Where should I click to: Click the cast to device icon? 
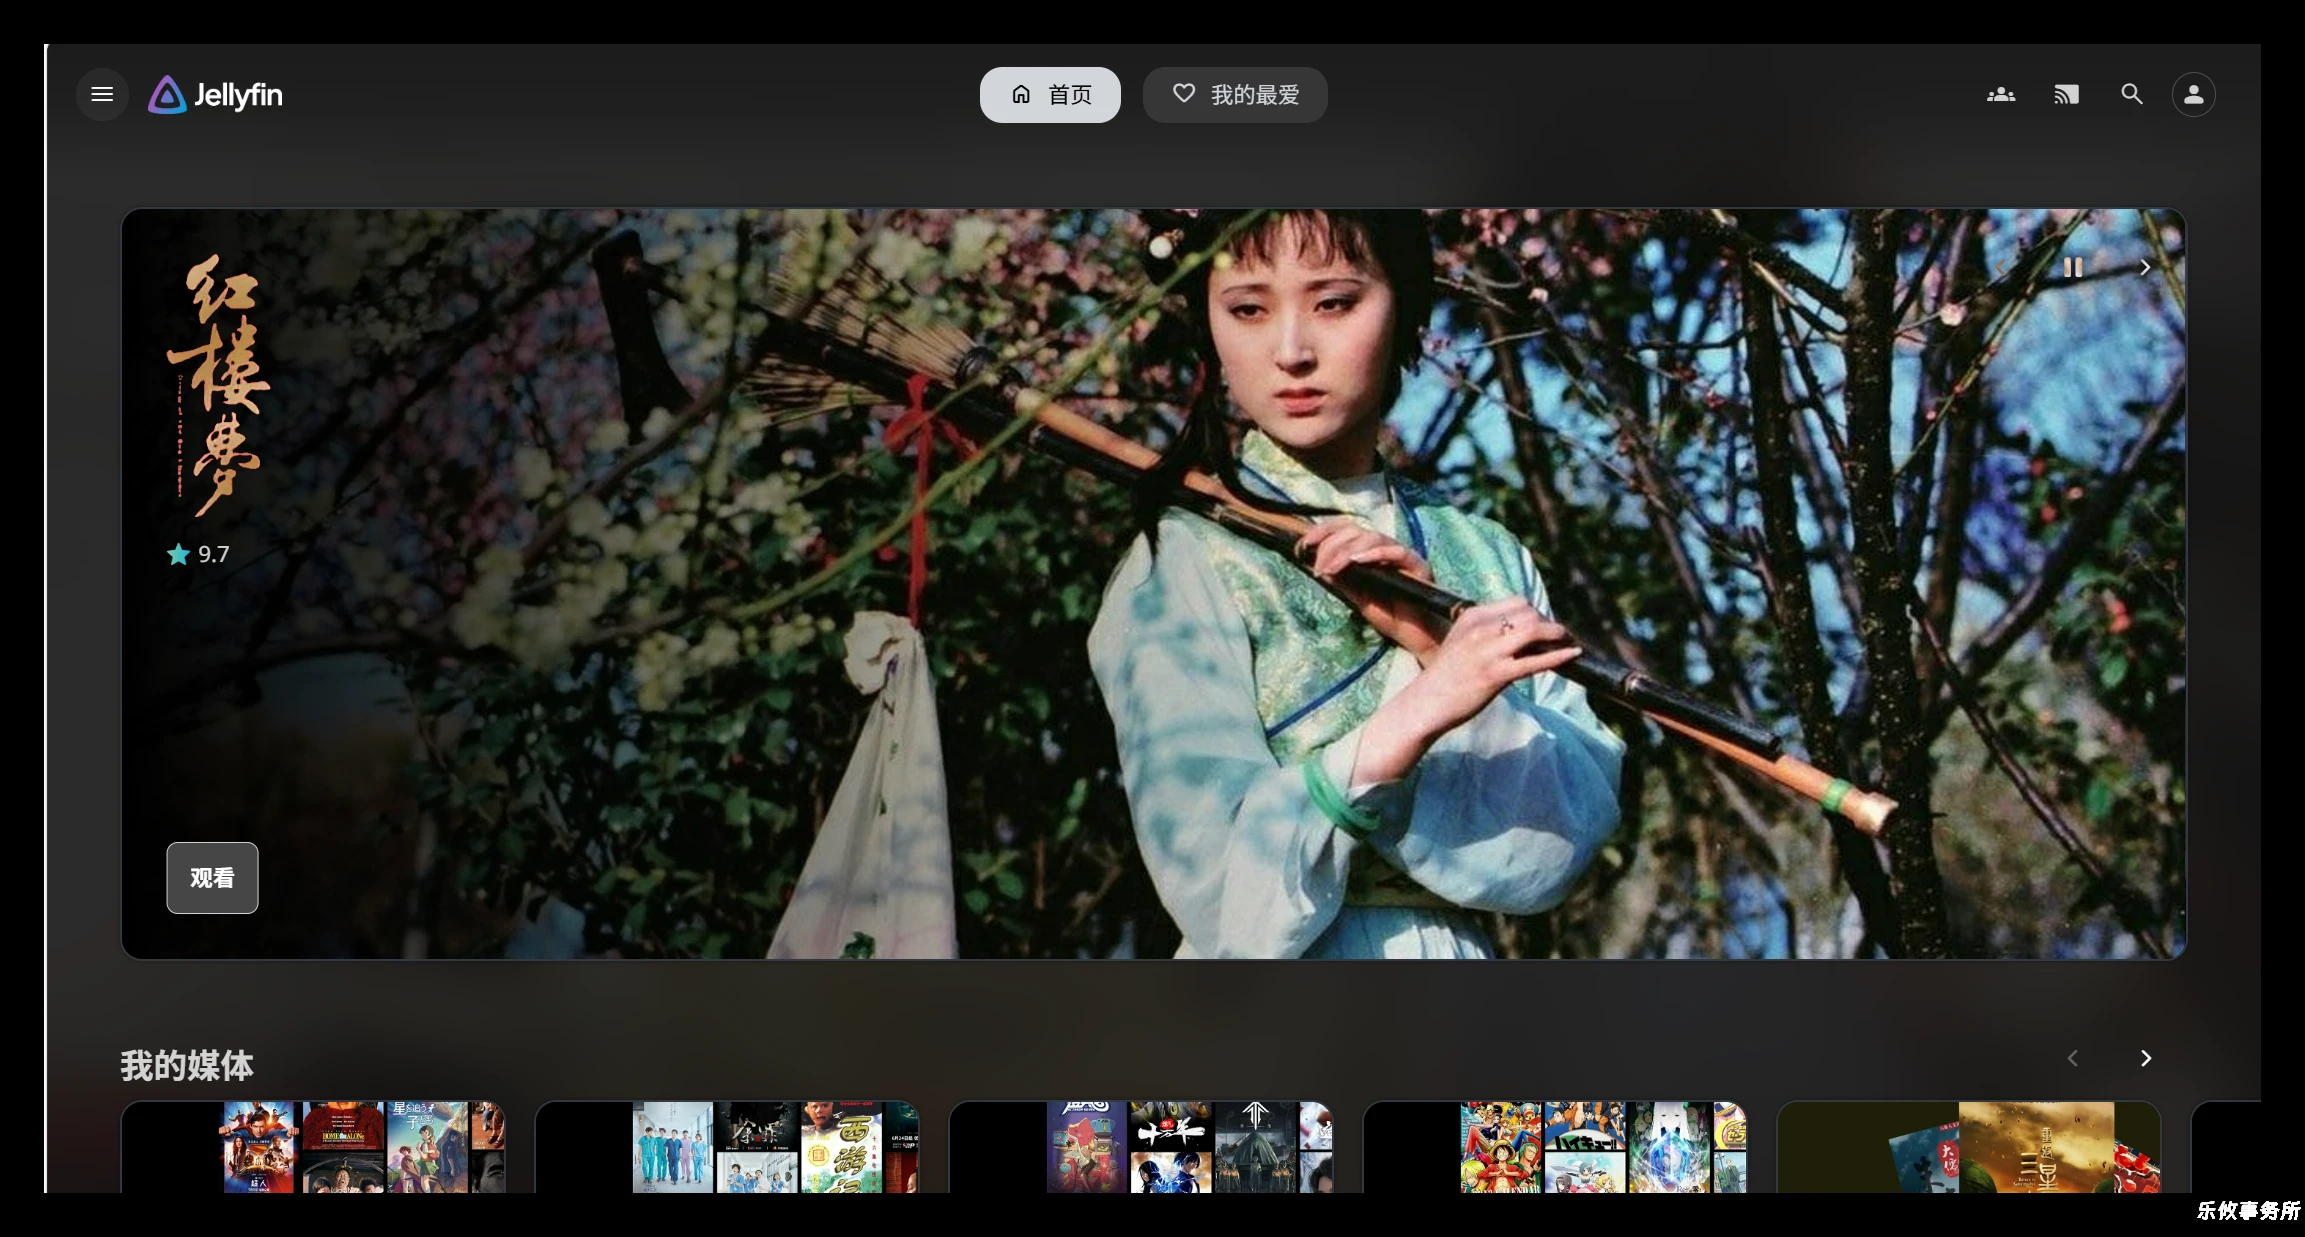2066,95
